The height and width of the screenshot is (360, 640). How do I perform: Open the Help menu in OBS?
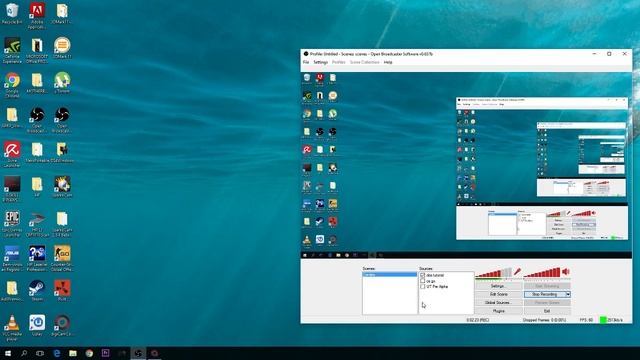(x=388, y=62)
